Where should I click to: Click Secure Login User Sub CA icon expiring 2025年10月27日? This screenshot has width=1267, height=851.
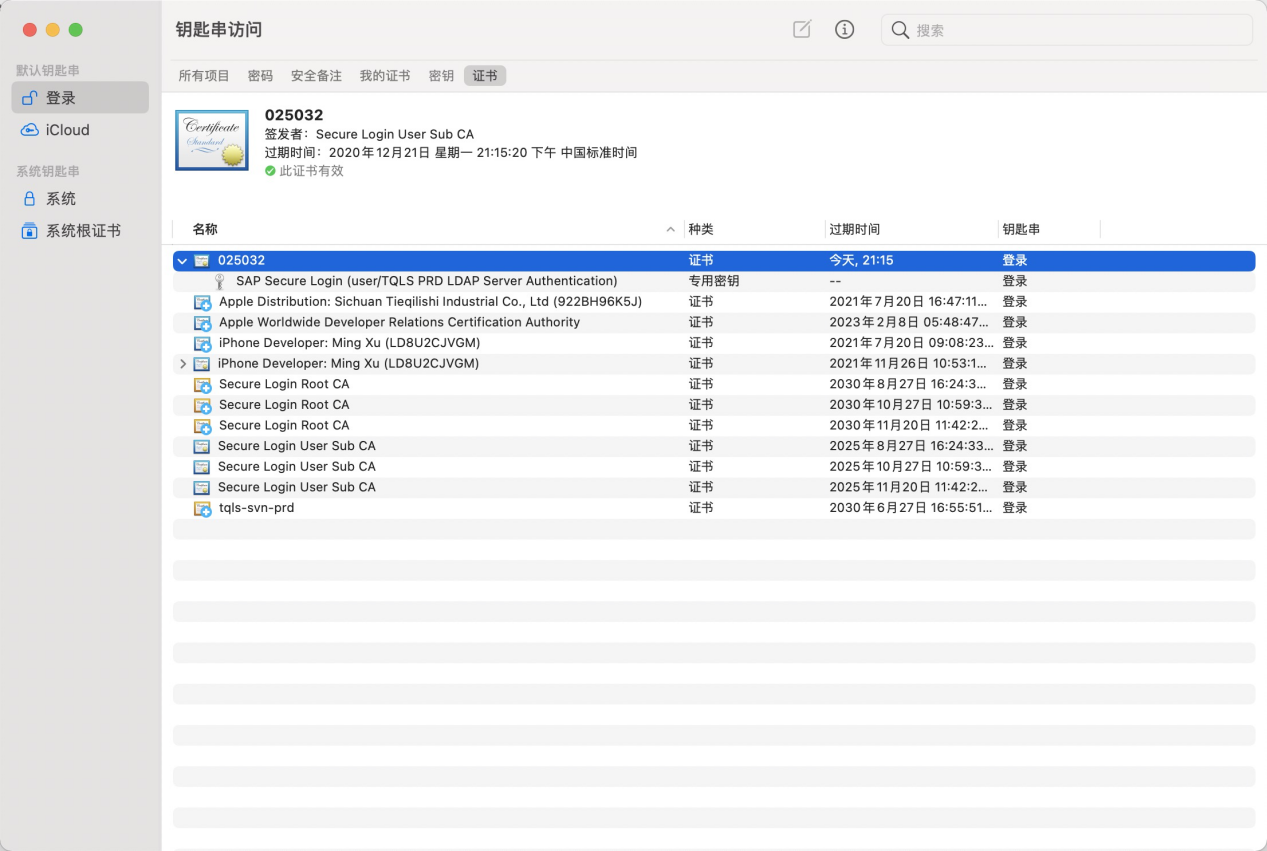tap(202, 467)
